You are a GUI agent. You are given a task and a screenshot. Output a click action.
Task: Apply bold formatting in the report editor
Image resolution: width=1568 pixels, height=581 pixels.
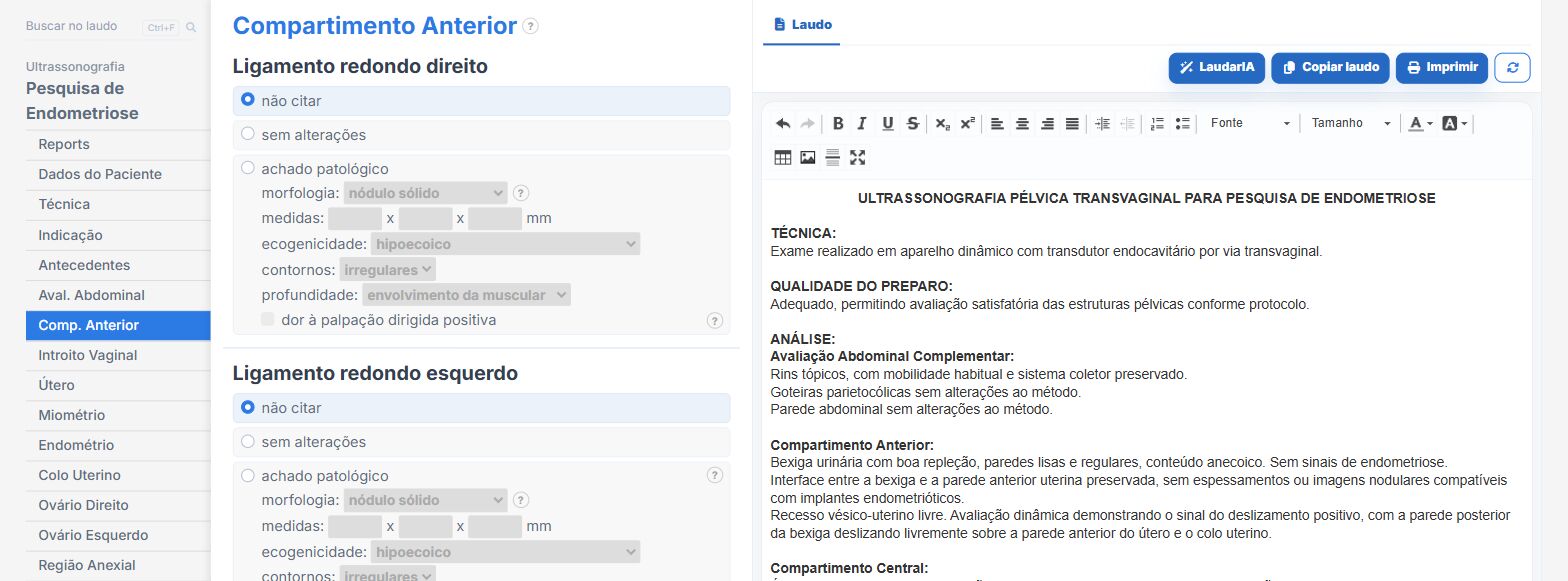(838, 123)
